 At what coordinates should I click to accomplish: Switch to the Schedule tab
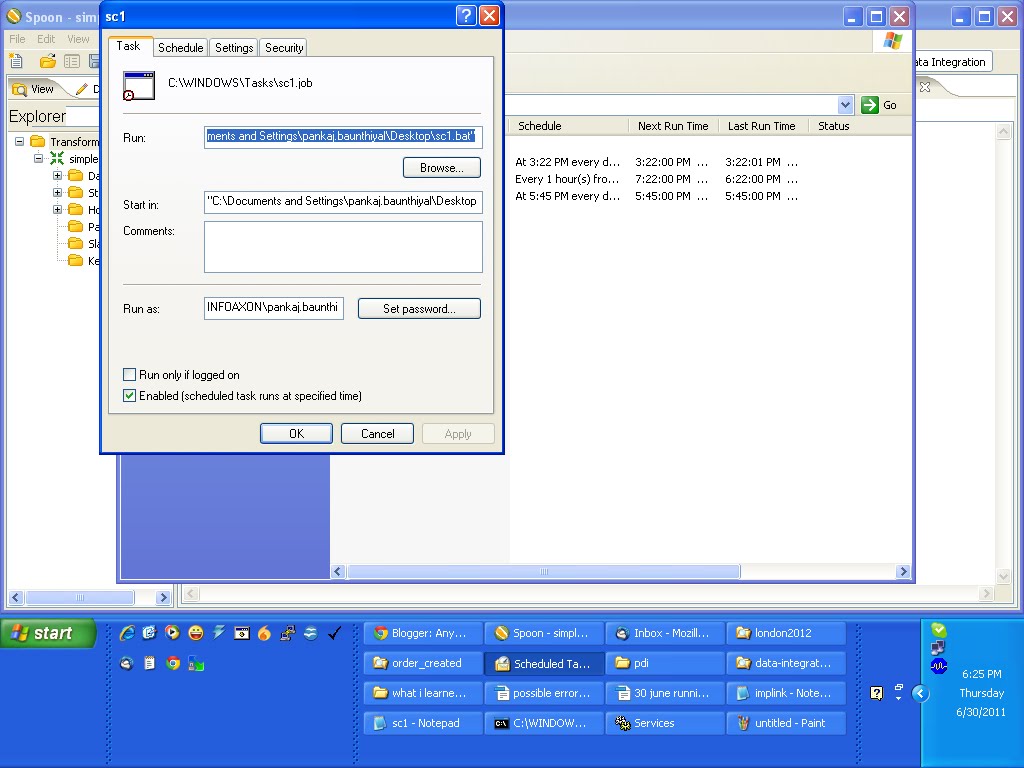(x=180, y=47)
